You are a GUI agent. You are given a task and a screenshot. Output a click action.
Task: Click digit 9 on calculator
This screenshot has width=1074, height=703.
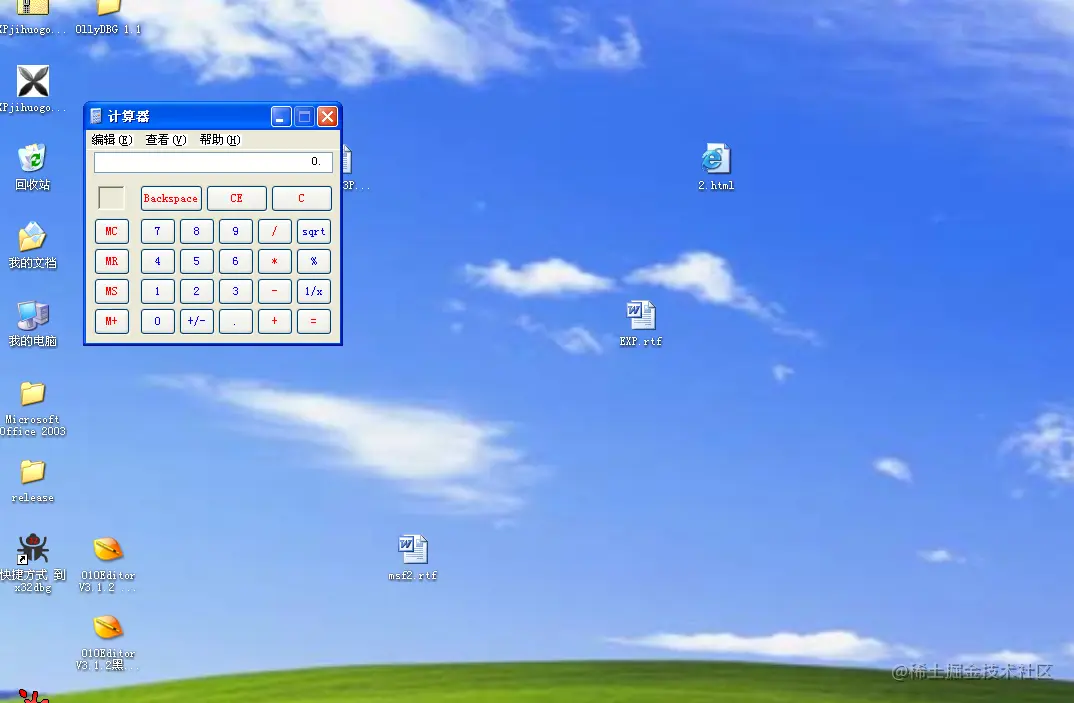pos(236,232)
